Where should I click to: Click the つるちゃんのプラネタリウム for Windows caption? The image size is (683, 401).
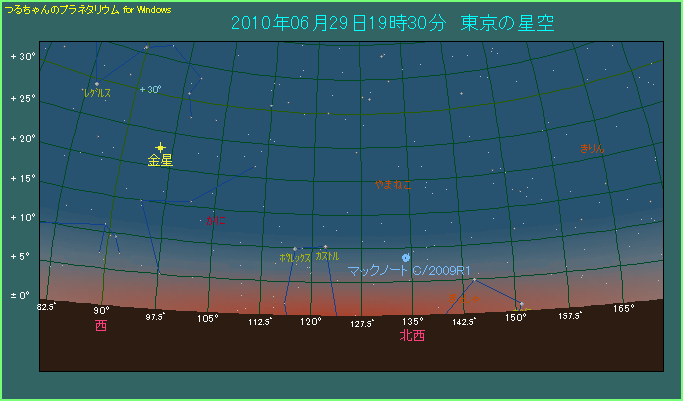88,10
